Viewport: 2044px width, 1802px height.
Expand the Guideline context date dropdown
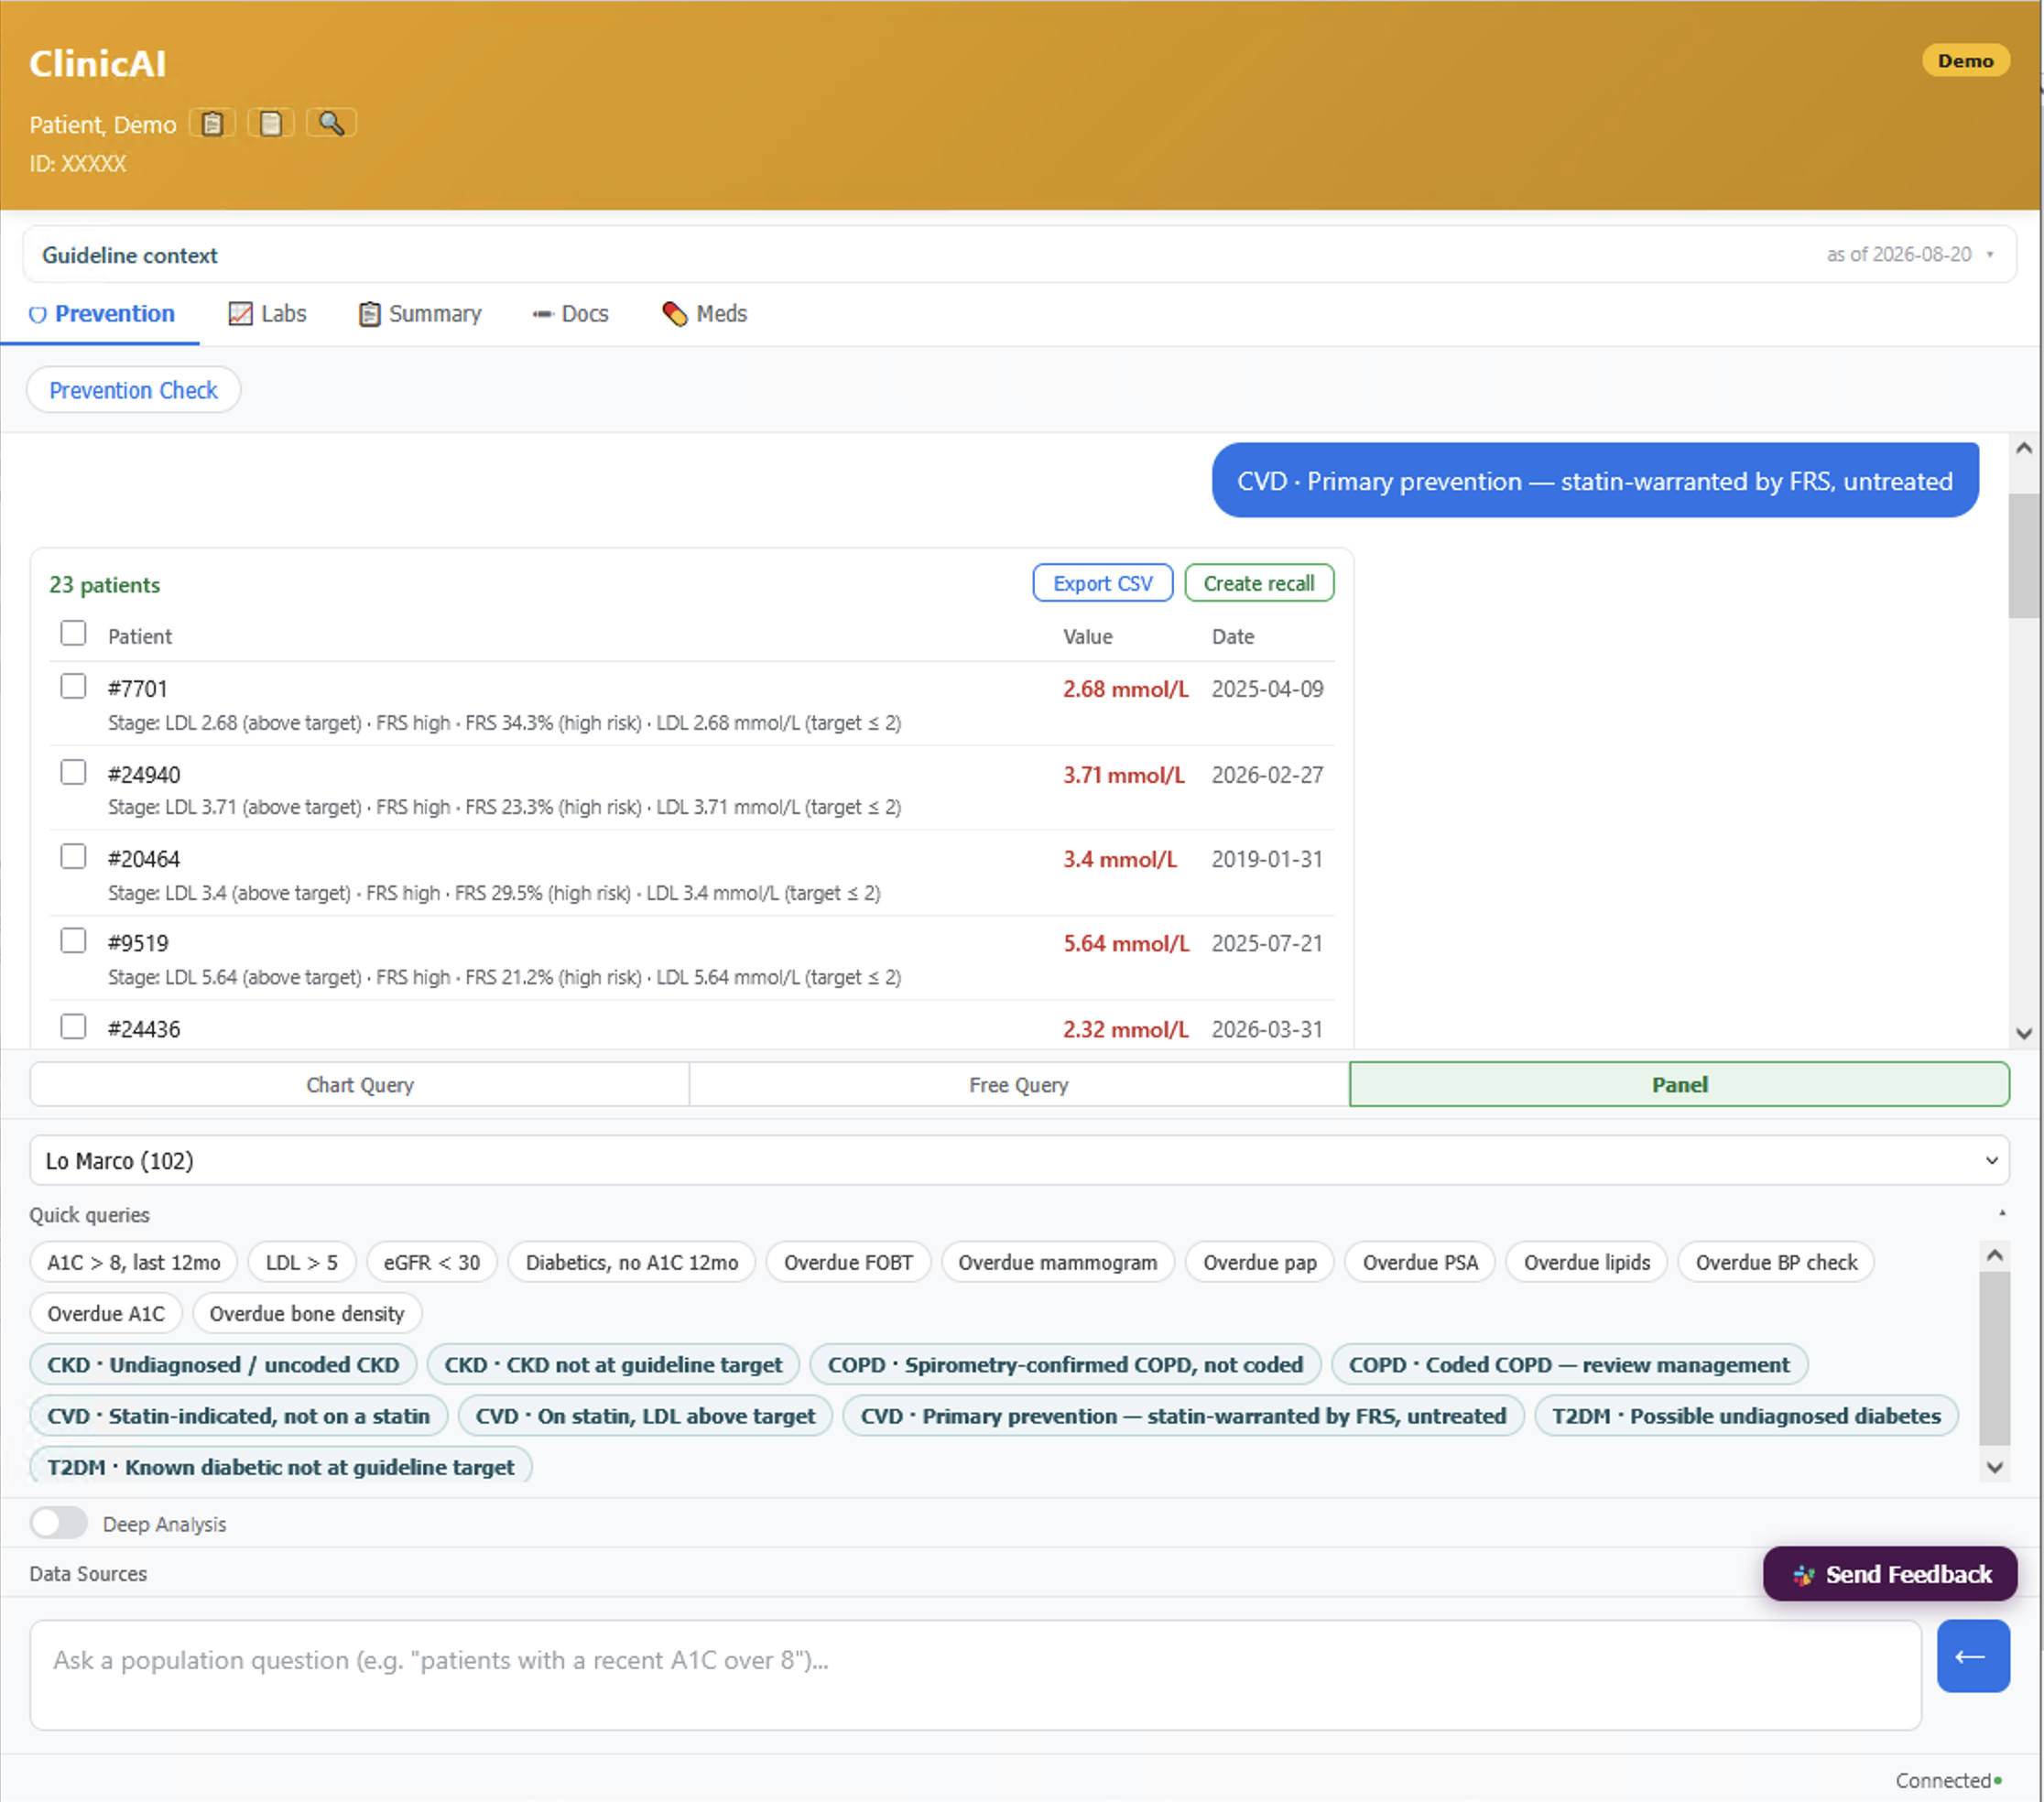1990,254
